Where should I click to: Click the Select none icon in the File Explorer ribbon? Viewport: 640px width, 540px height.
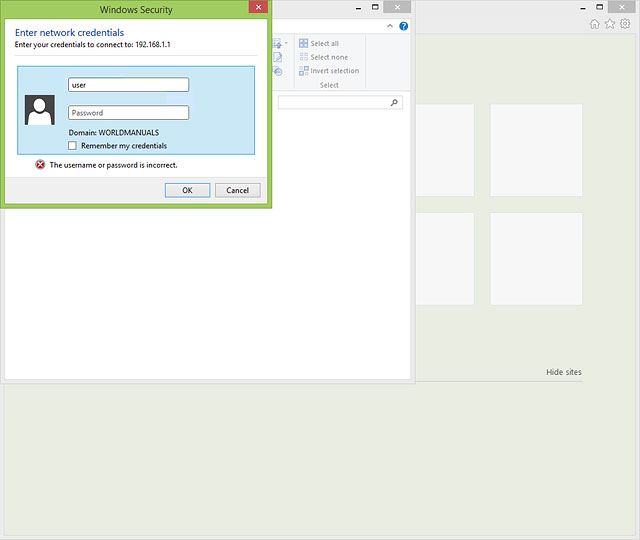pyautogui.click(x=303, y=57)
